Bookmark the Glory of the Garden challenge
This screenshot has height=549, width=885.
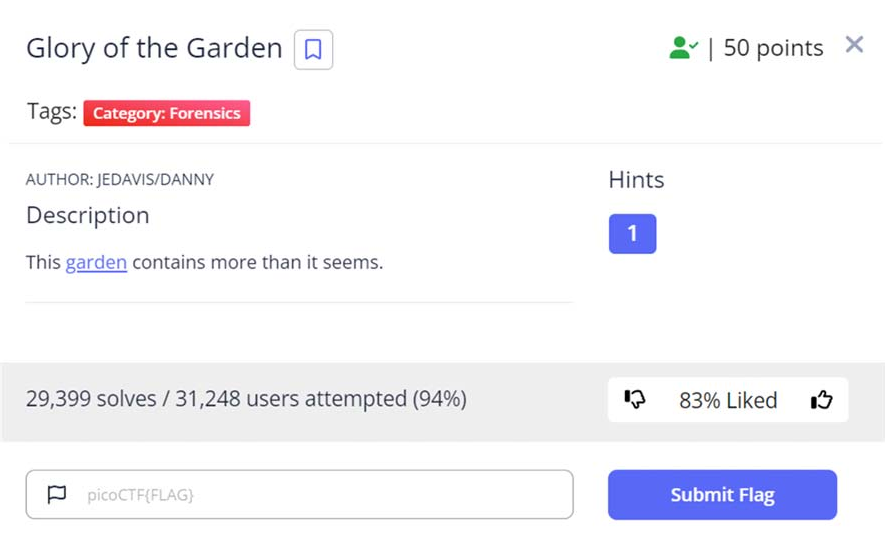click(x=313, y=49)
